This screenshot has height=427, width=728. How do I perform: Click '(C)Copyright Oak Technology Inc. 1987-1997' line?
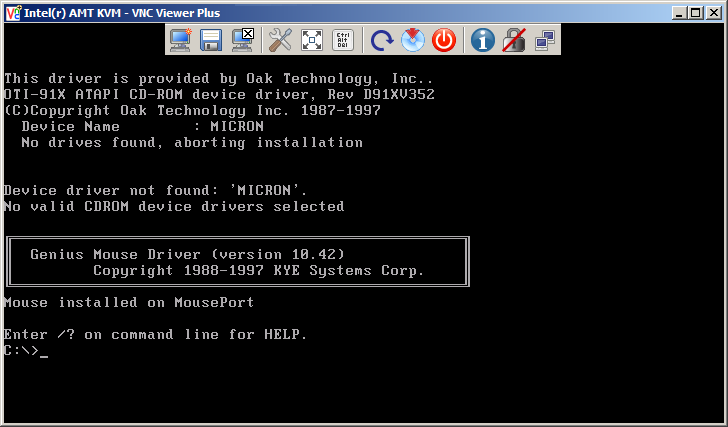click(x=192, y=110)
